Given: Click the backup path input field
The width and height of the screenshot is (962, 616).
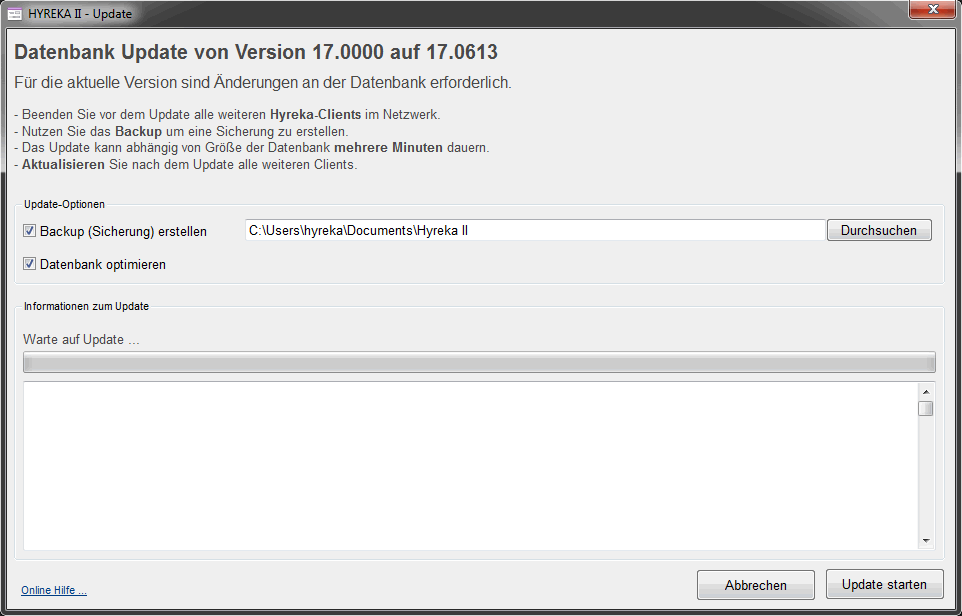Looking at the screenshot, I should (535, 230).
